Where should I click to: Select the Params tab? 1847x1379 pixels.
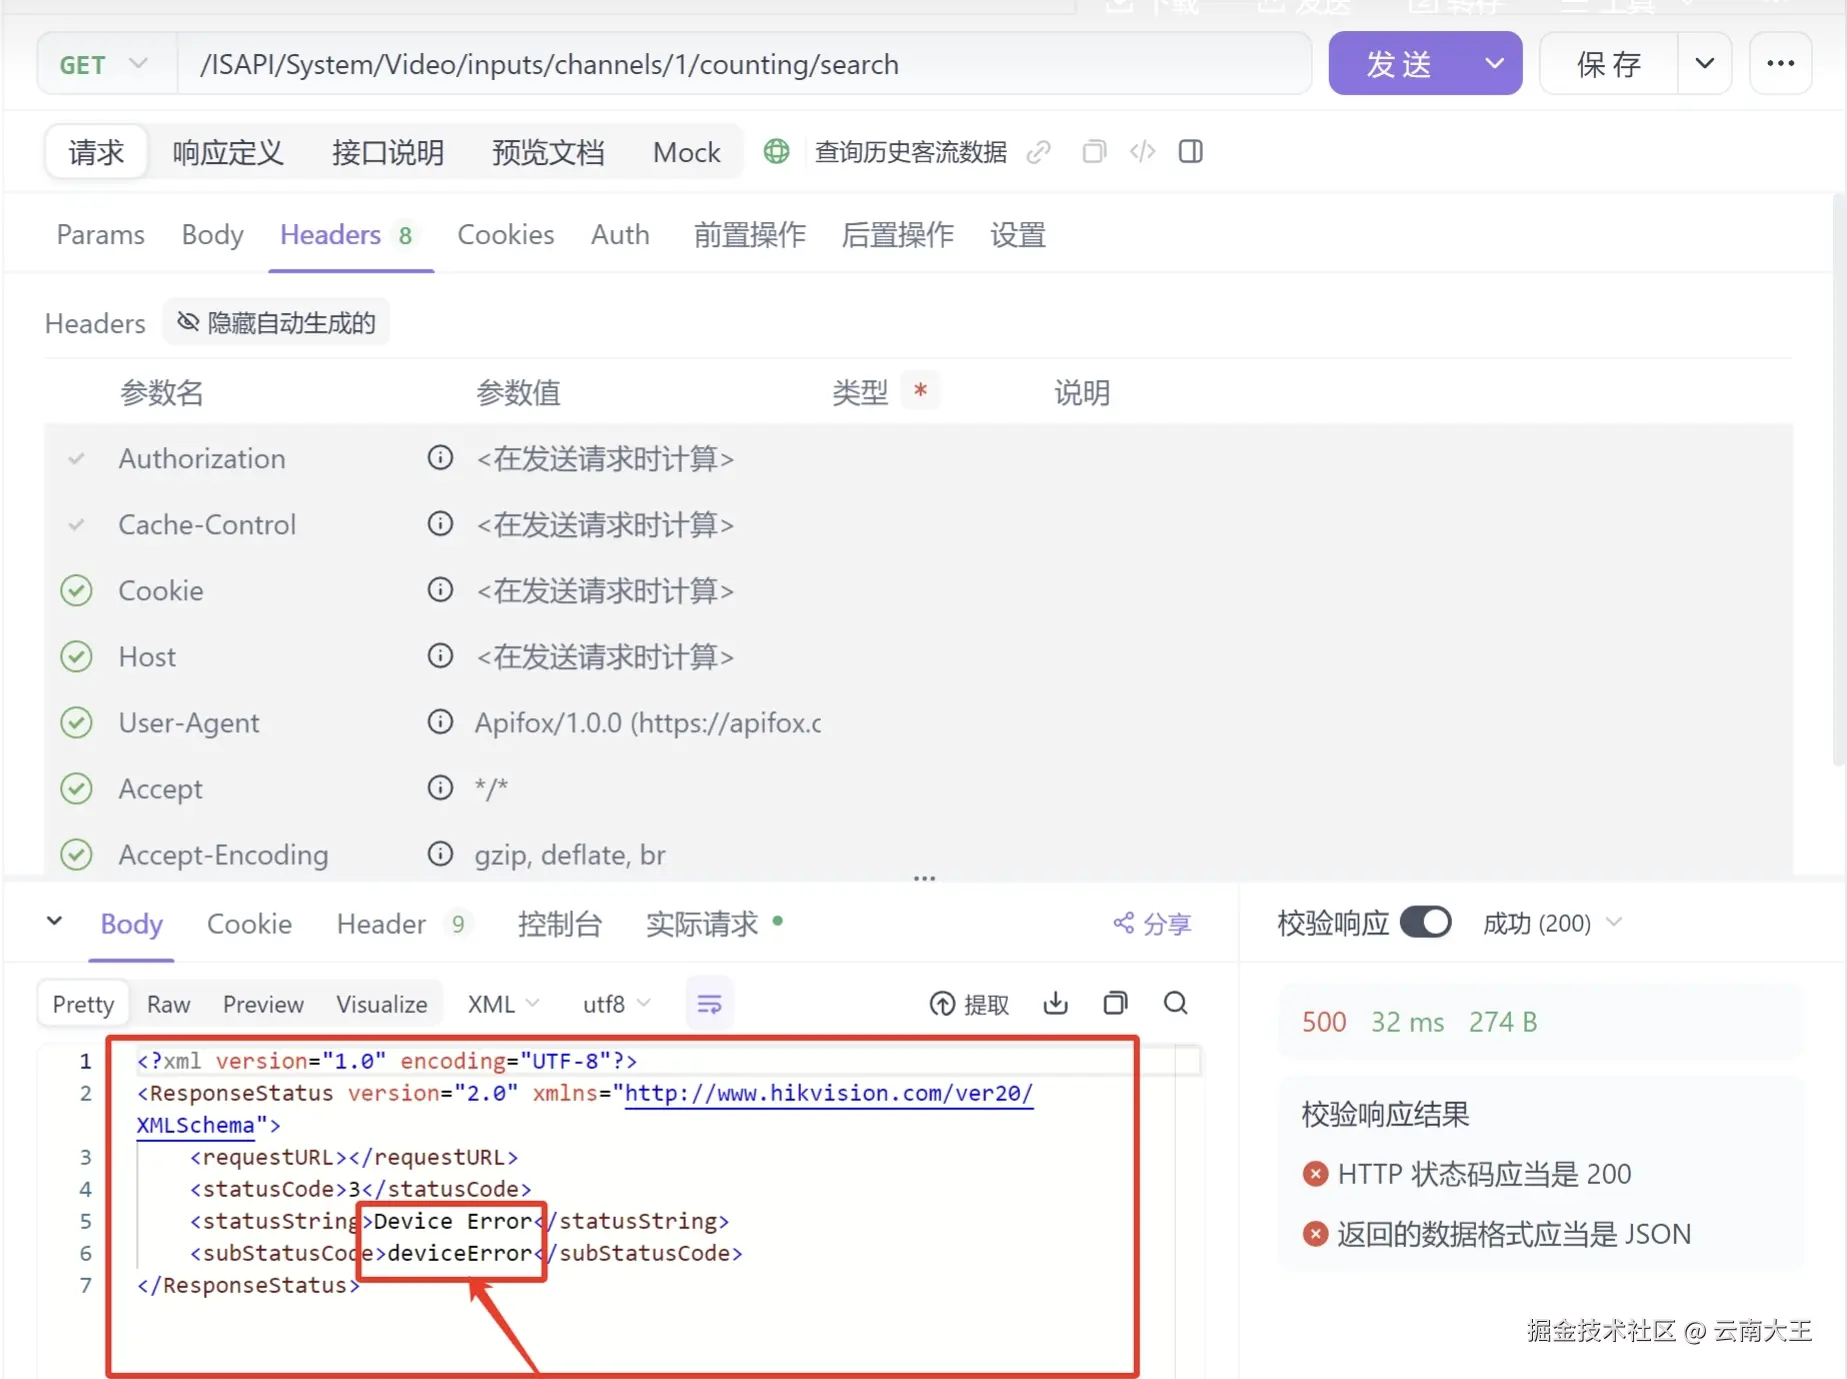(100, 235)
